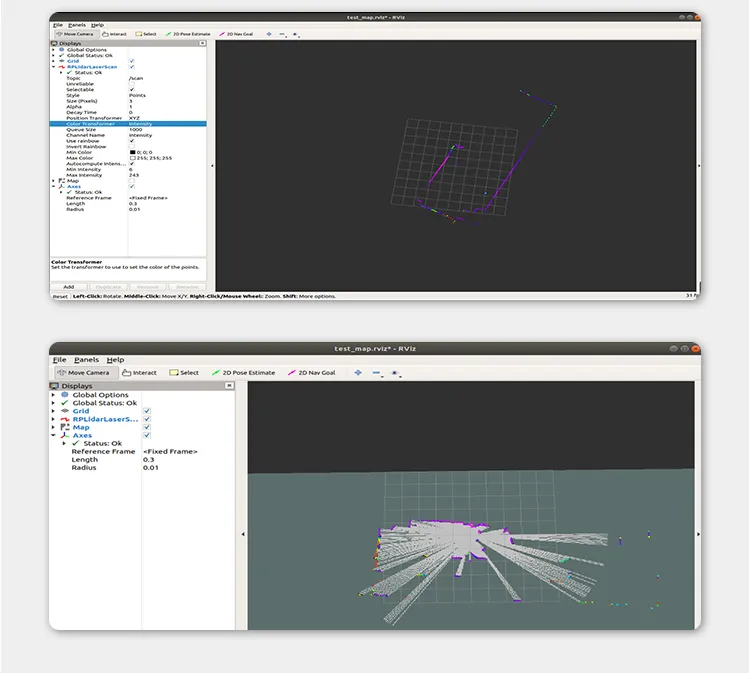Choose Select tool in lower RViz toolbar
Screen dimensions: 750x674
pyautogui.click(x=184, y=373)
